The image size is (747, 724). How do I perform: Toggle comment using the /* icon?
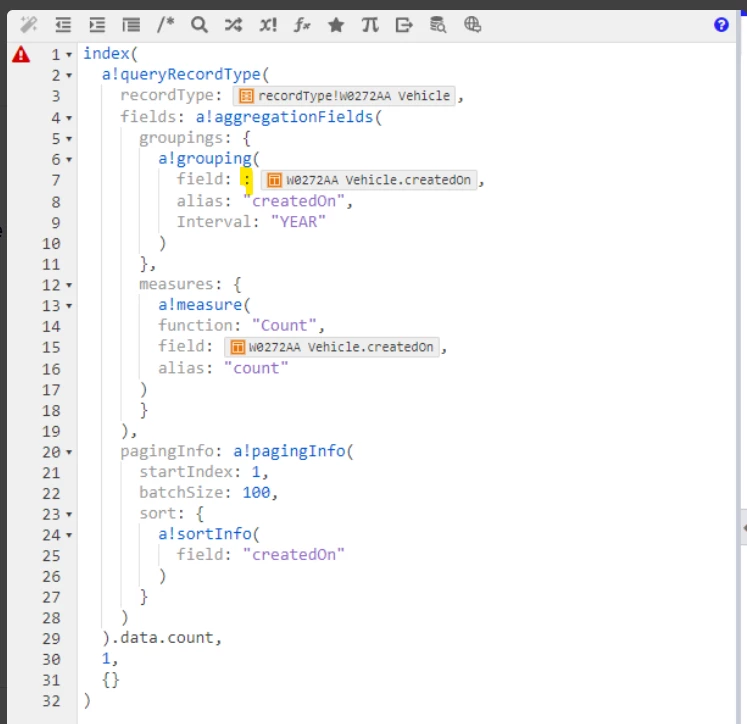coord(165,24)
